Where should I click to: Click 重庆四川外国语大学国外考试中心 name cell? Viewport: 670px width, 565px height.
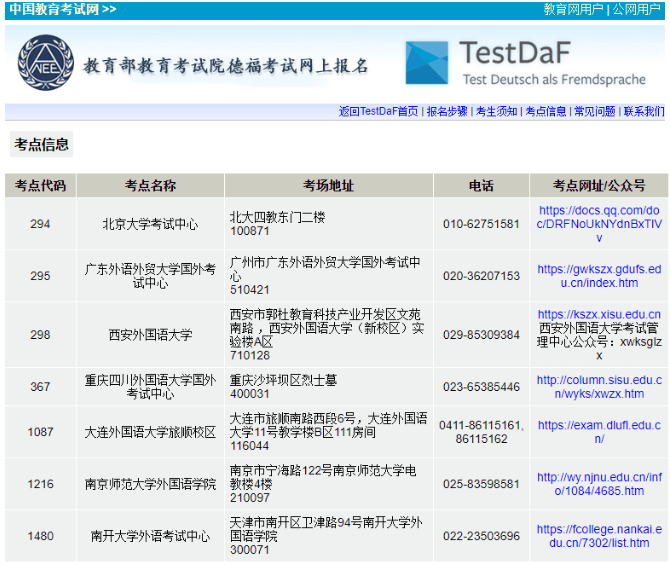pos(150,387)
